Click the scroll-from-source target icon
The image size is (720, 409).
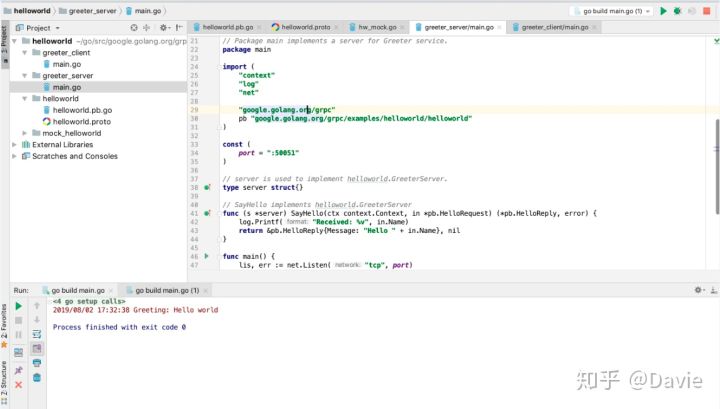134,28
